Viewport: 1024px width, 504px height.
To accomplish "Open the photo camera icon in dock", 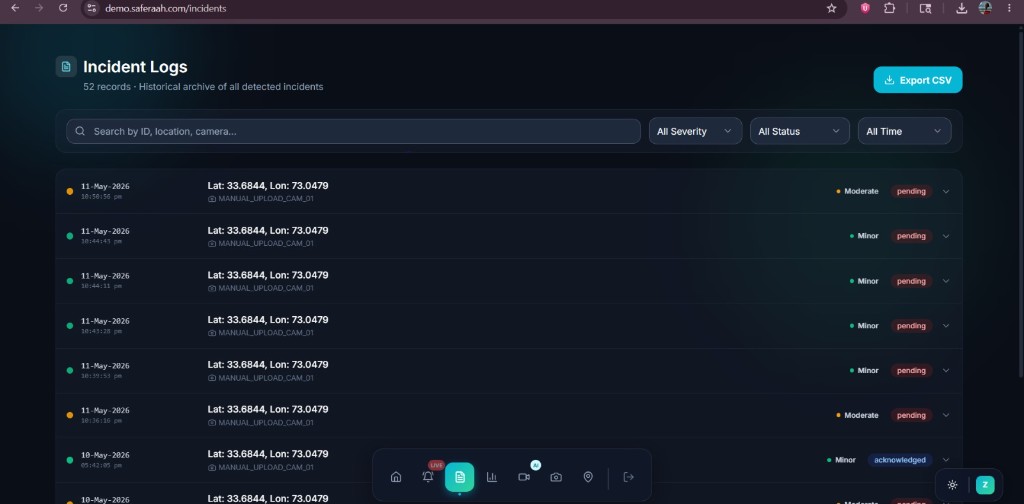I will 556,477.
